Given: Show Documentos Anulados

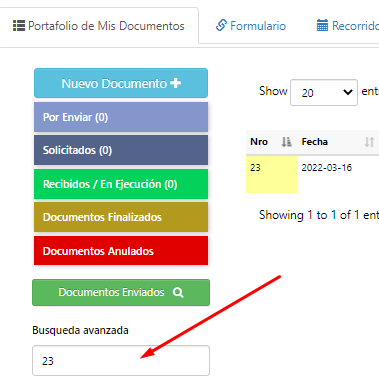Looking at the screenshot, I should [121, 251].
